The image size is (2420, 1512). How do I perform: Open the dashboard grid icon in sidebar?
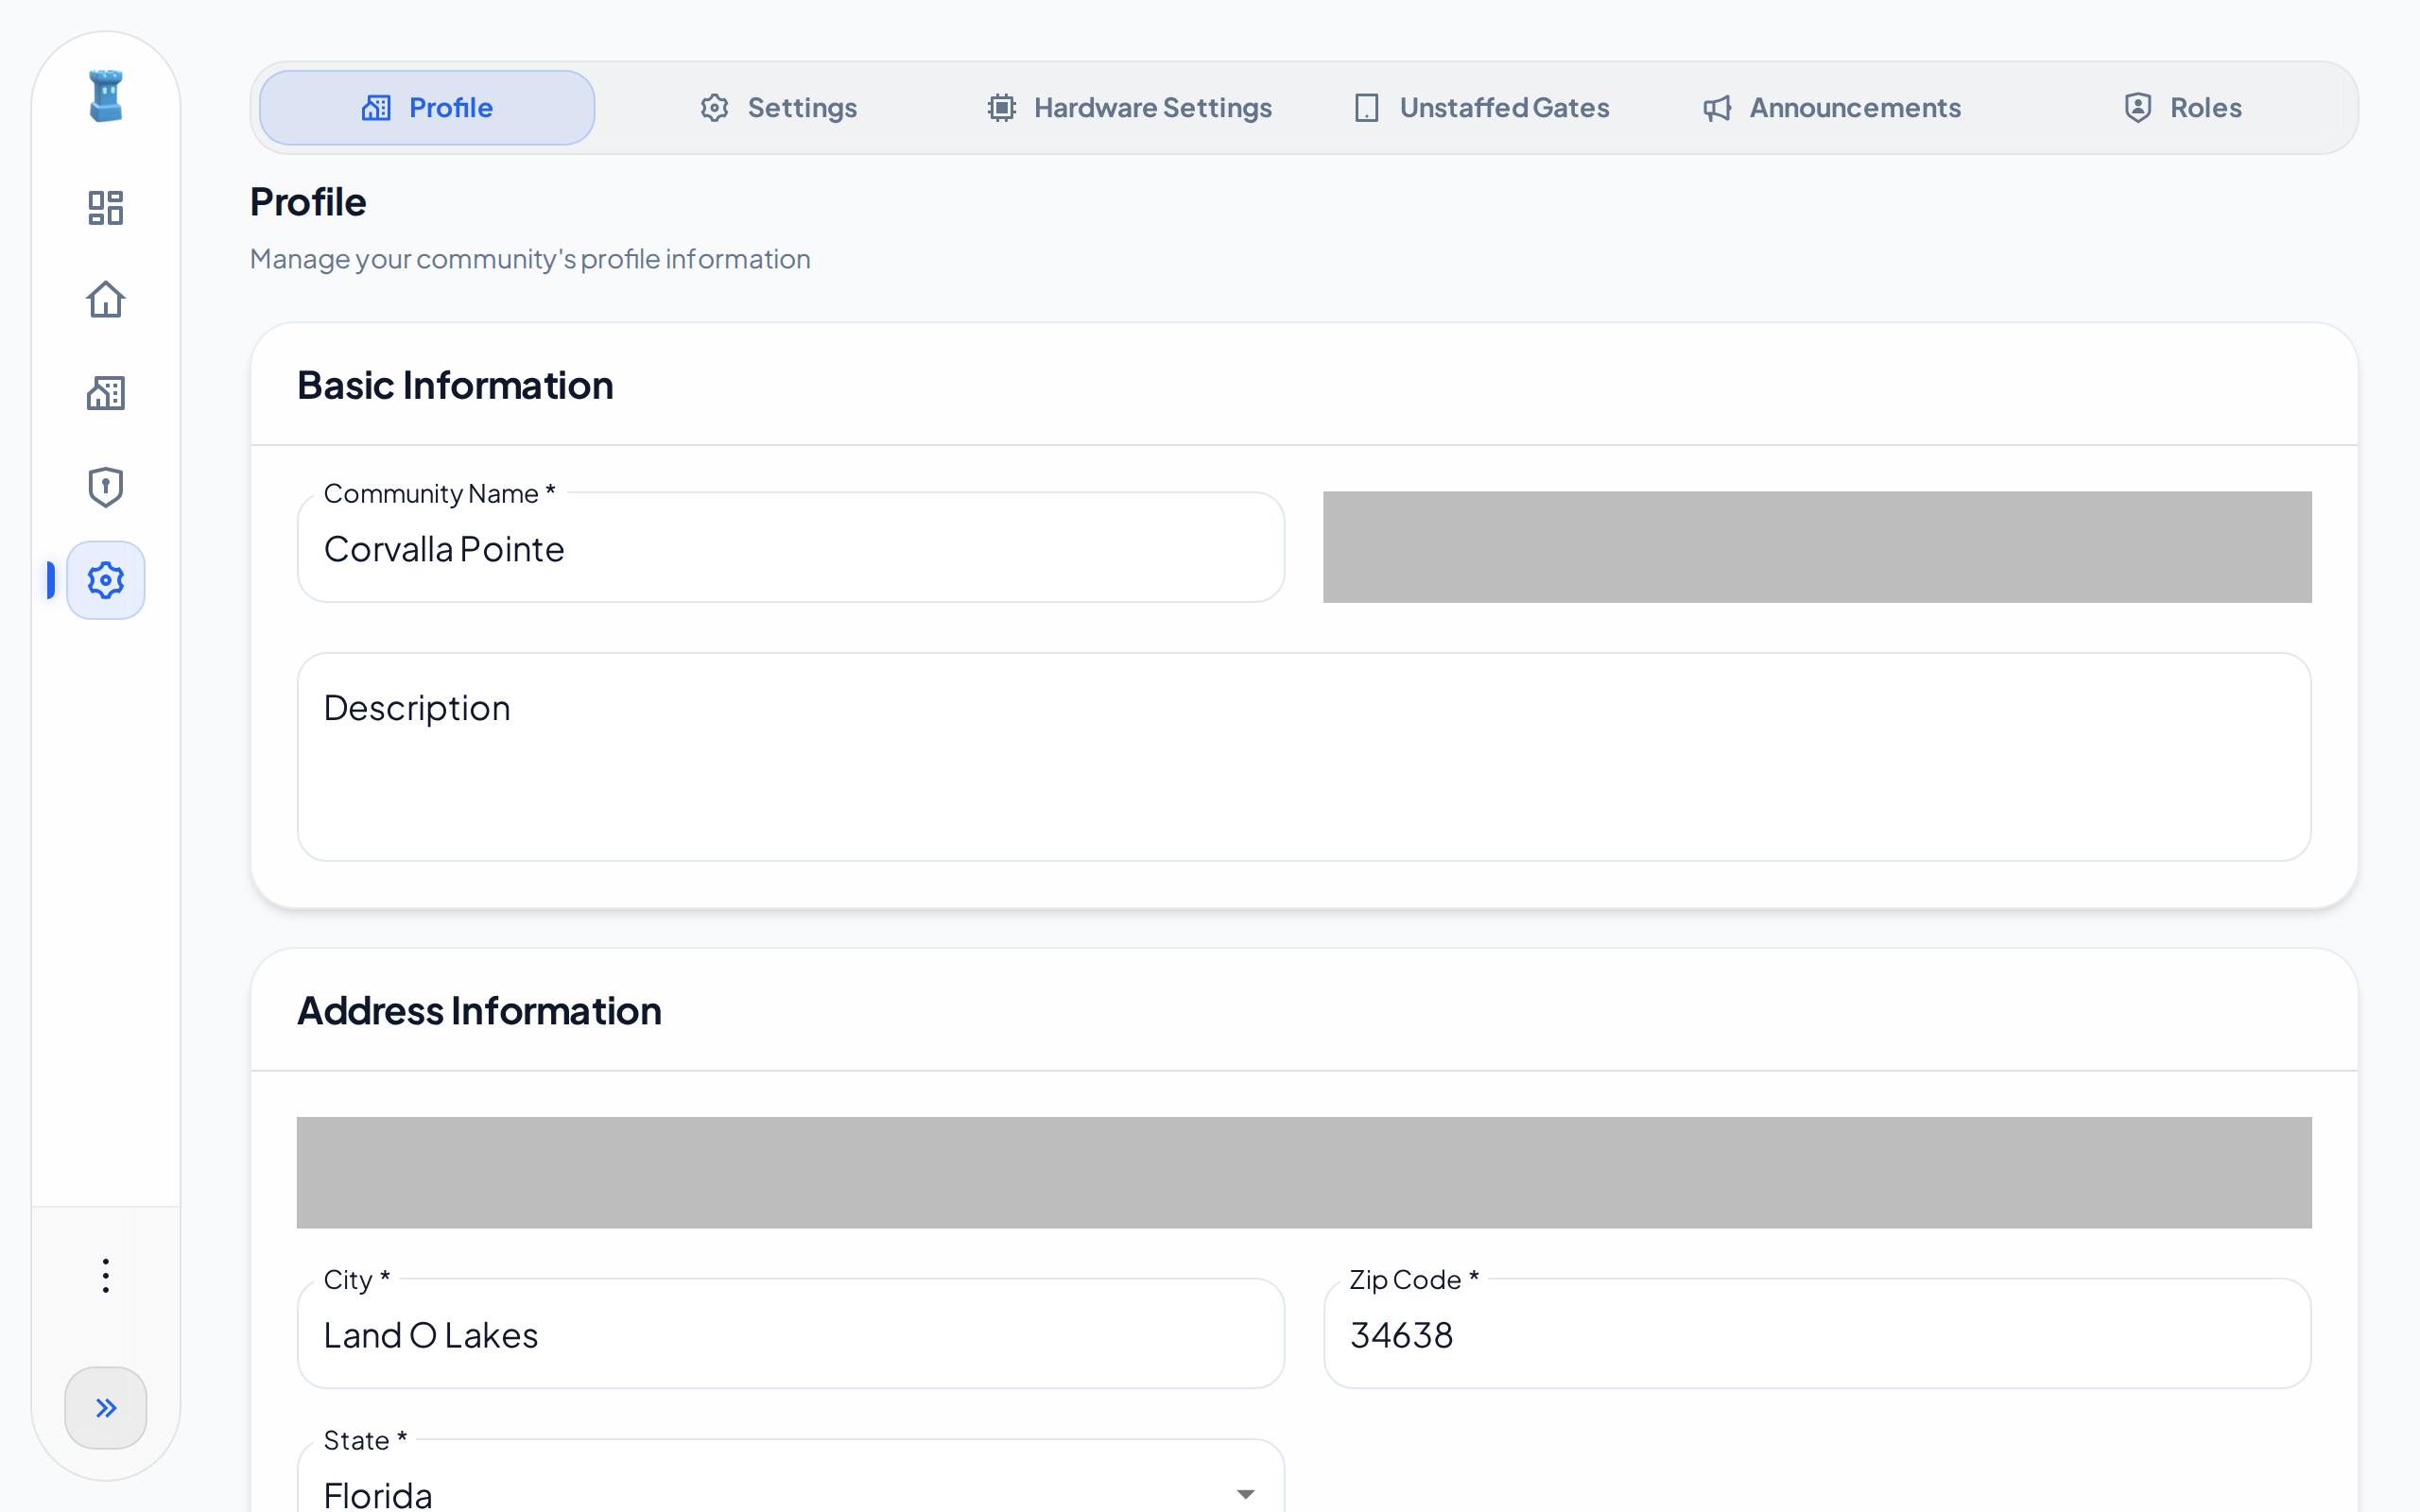106,208
